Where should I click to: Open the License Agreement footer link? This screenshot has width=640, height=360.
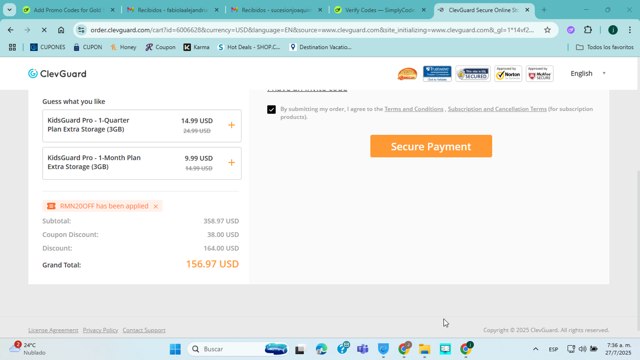53,330
